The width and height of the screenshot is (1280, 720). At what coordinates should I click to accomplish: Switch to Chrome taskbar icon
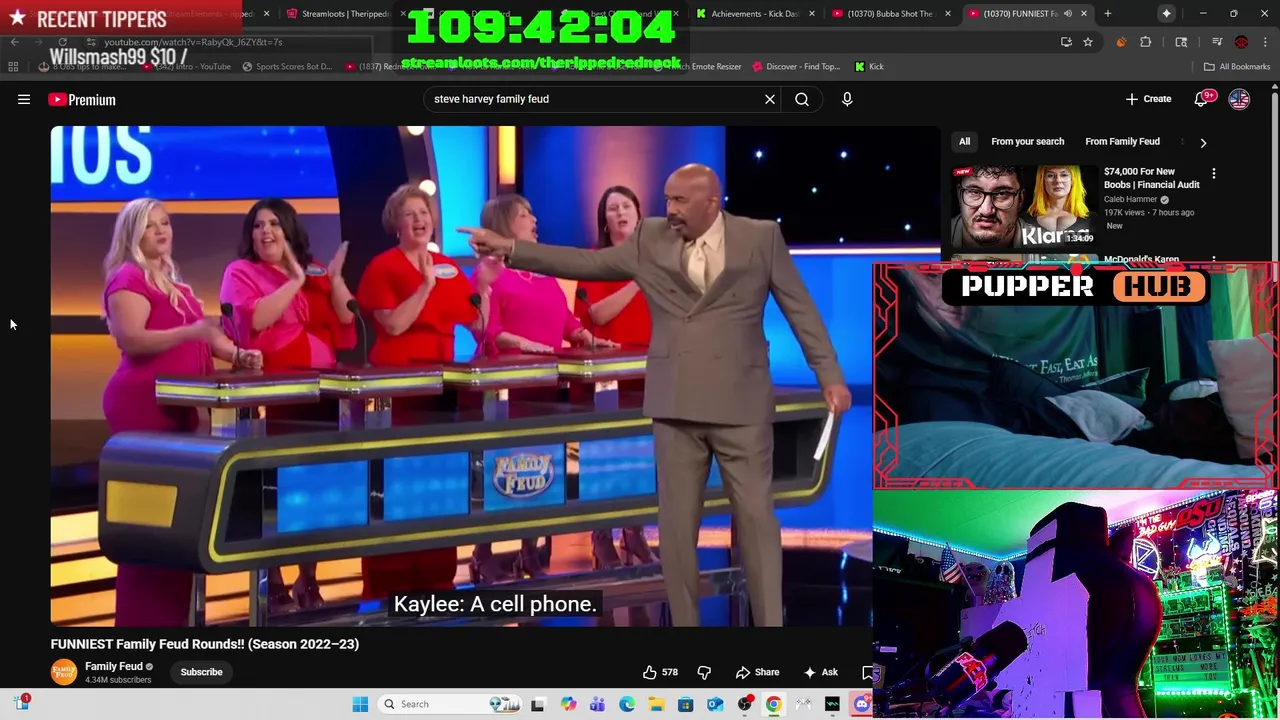pos(773,704)
